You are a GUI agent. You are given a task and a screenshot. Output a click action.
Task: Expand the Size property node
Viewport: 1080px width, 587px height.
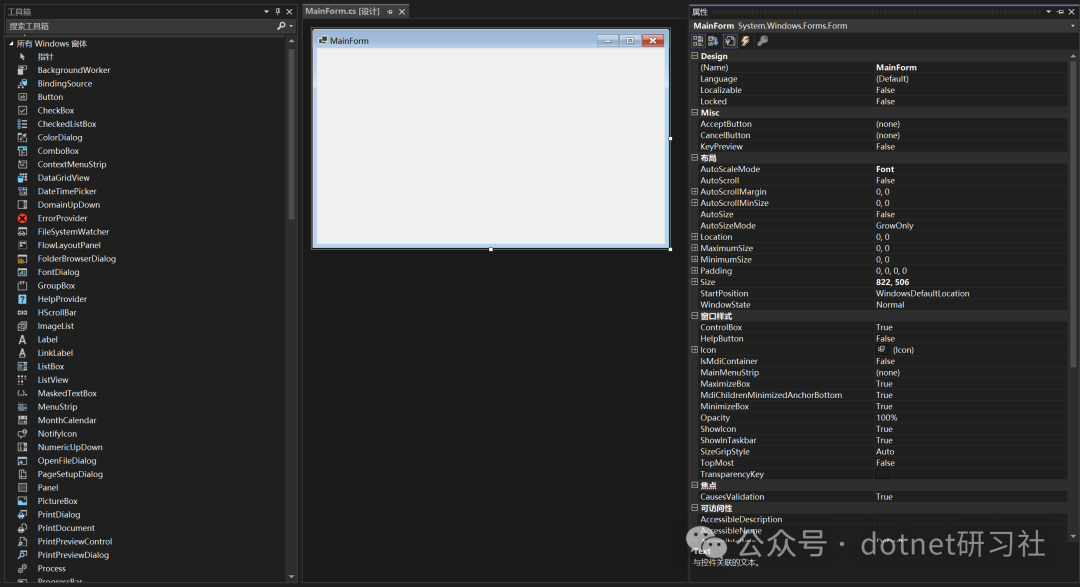pyautogui.click(x=695, y=282)
